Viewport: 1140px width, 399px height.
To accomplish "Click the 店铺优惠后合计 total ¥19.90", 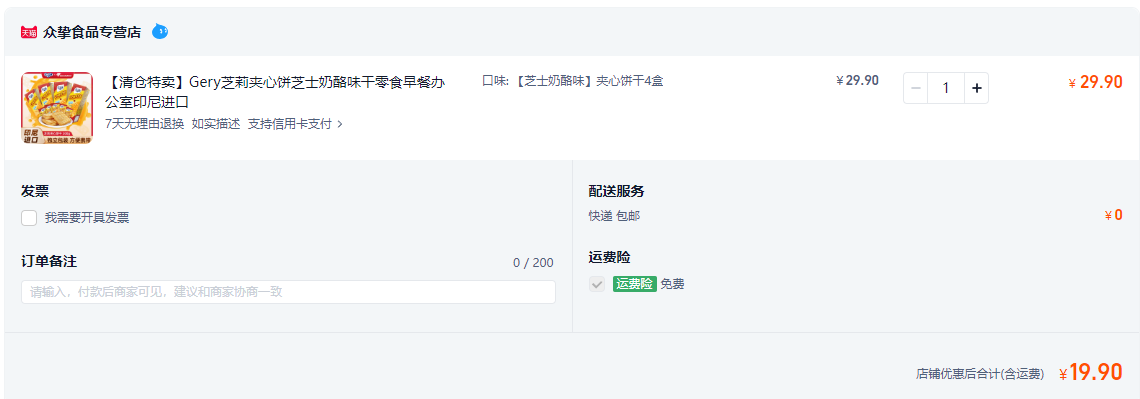I will tap(1091, 373).
